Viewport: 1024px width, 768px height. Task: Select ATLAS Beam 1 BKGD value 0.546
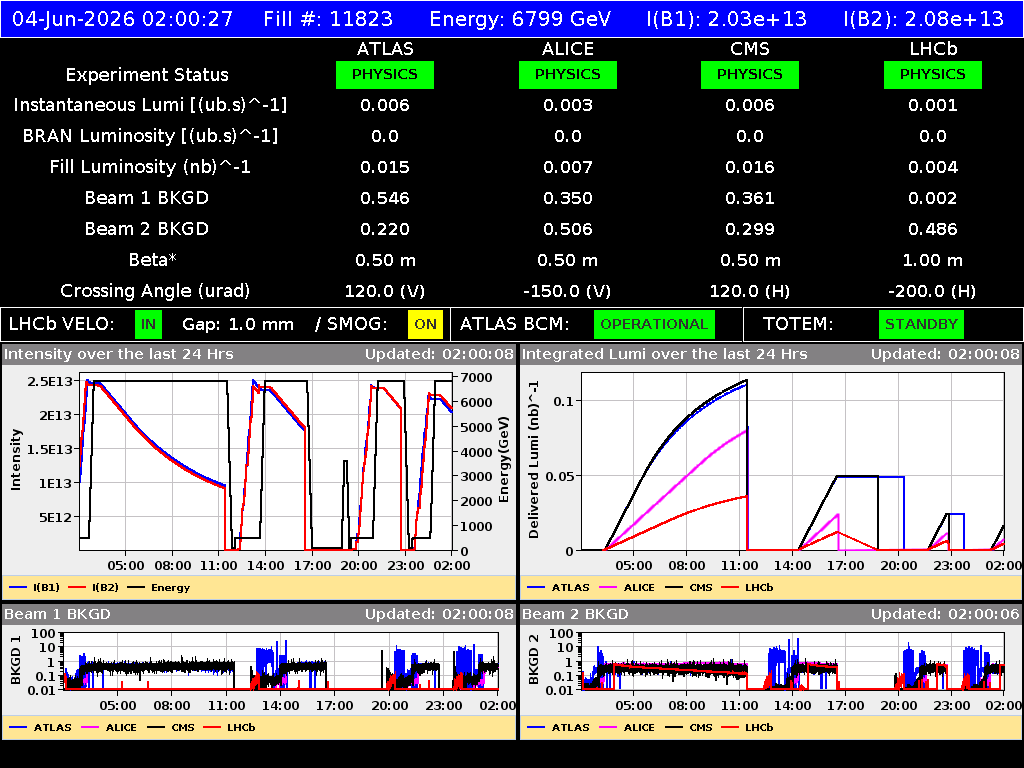385,198
